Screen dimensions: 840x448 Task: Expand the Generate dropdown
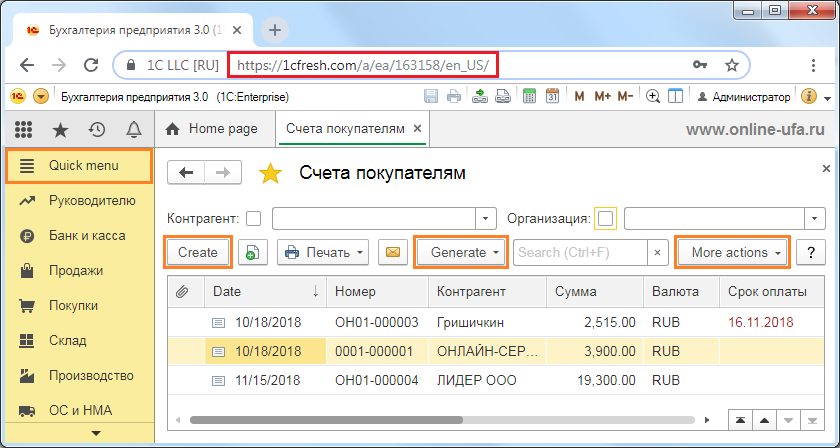click(461, 252)
